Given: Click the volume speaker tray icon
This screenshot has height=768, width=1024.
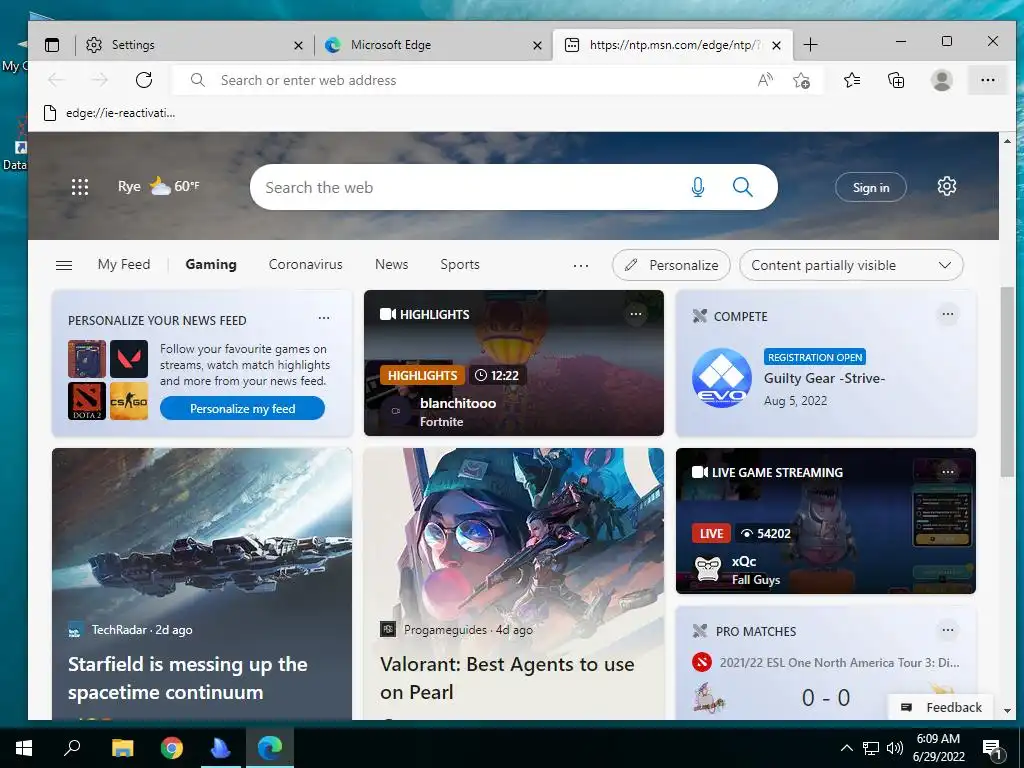Looking at the screenshot, I should pyautogui.click(x=895, y=748).
